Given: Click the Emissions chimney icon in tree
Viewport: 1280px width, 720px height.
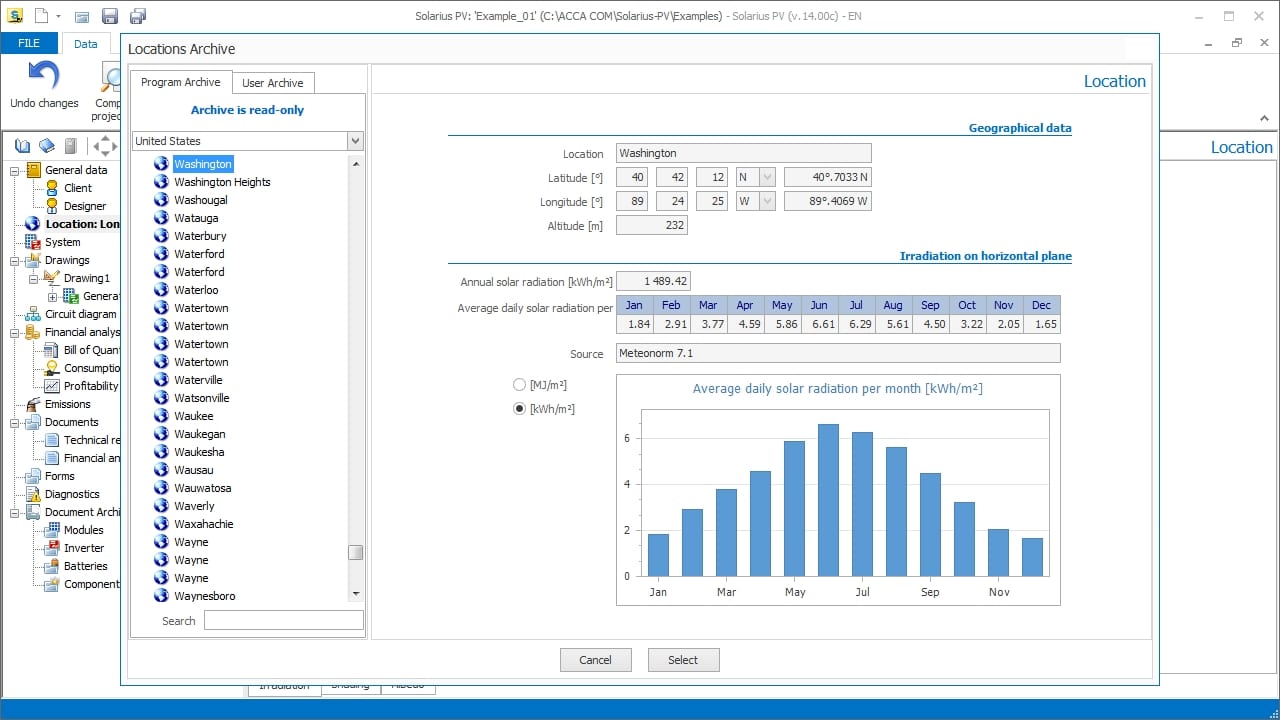Looking at the screenshot, I should 33,404.
